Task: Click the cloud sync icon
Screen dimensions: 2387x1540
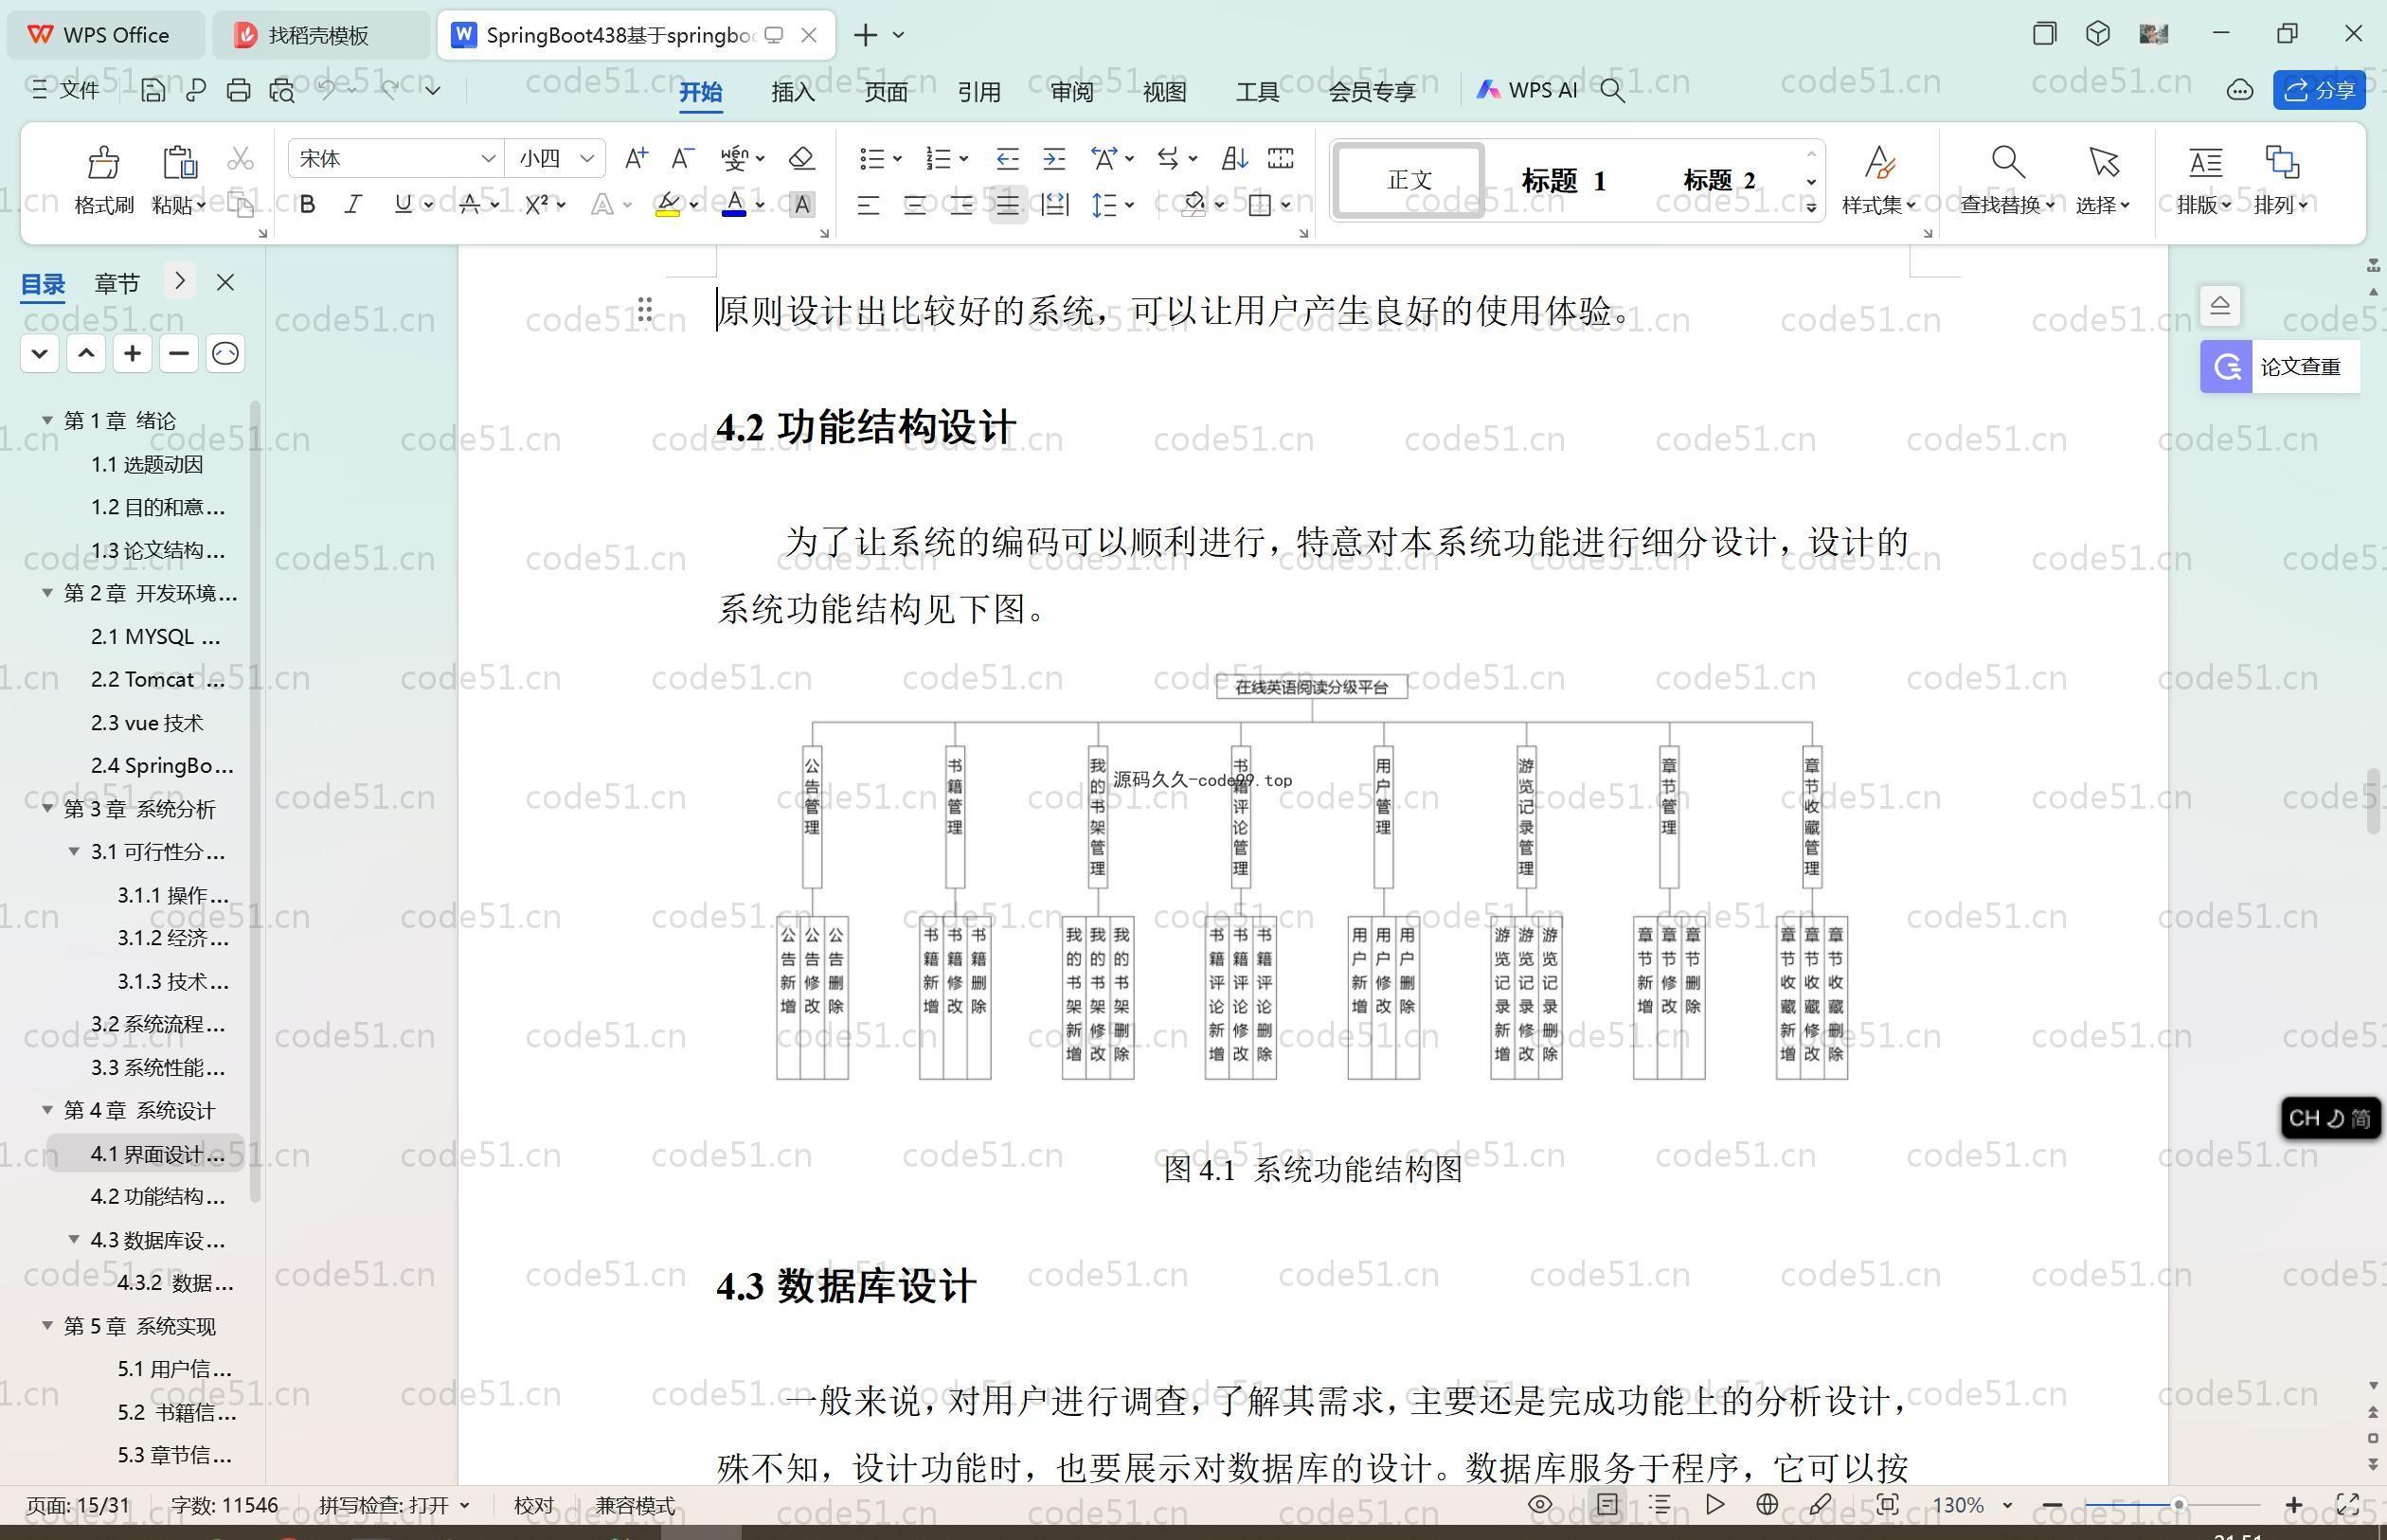Action: (x=2239, y=90)
